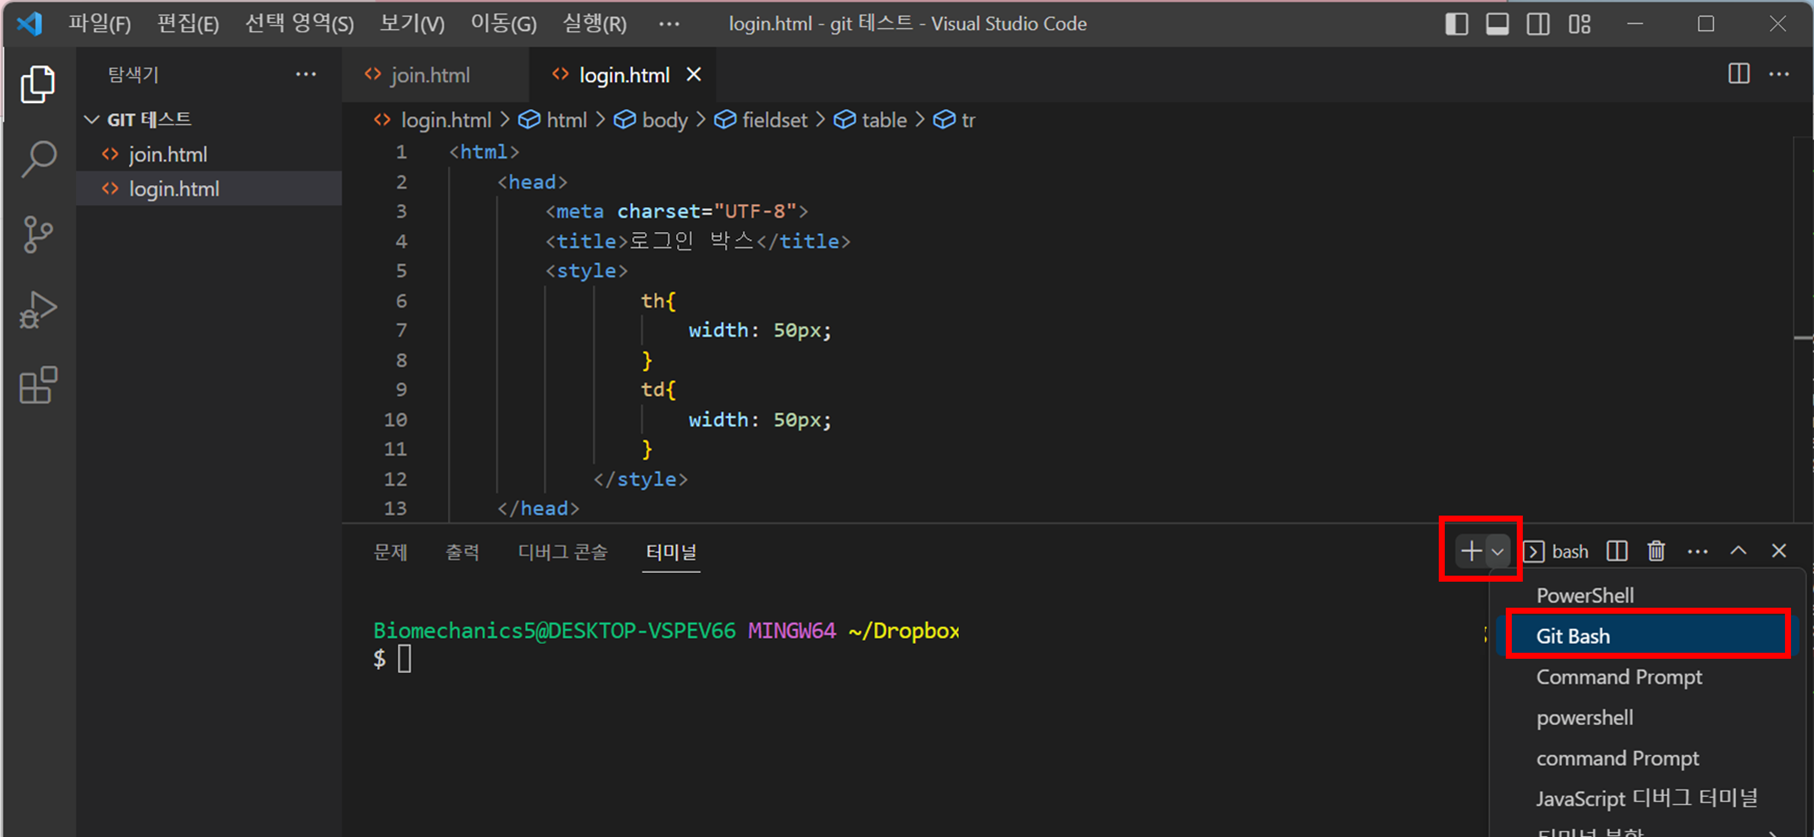The image size is (1814, 837).
Task: Click html breadcrumb item
Action: (566, 120)
